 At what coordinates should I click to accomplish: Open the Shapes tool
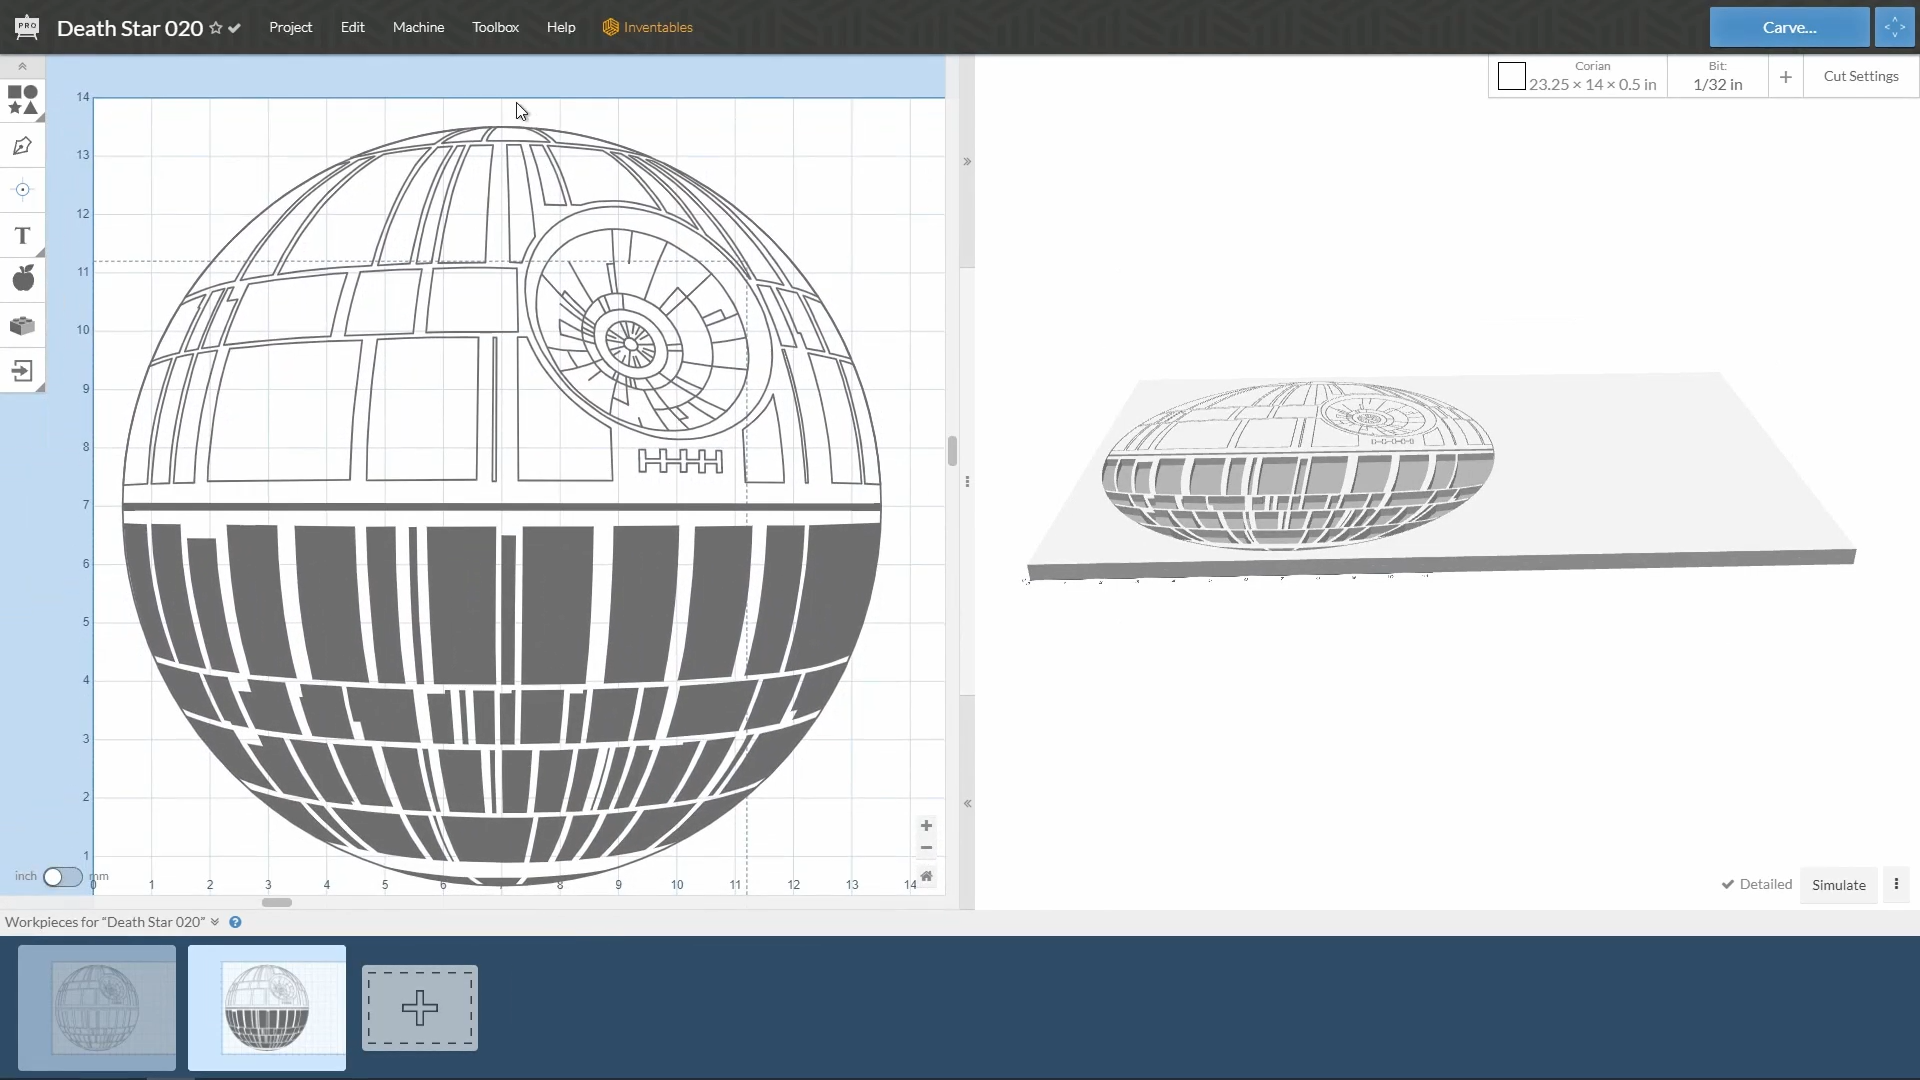point(22,100)
